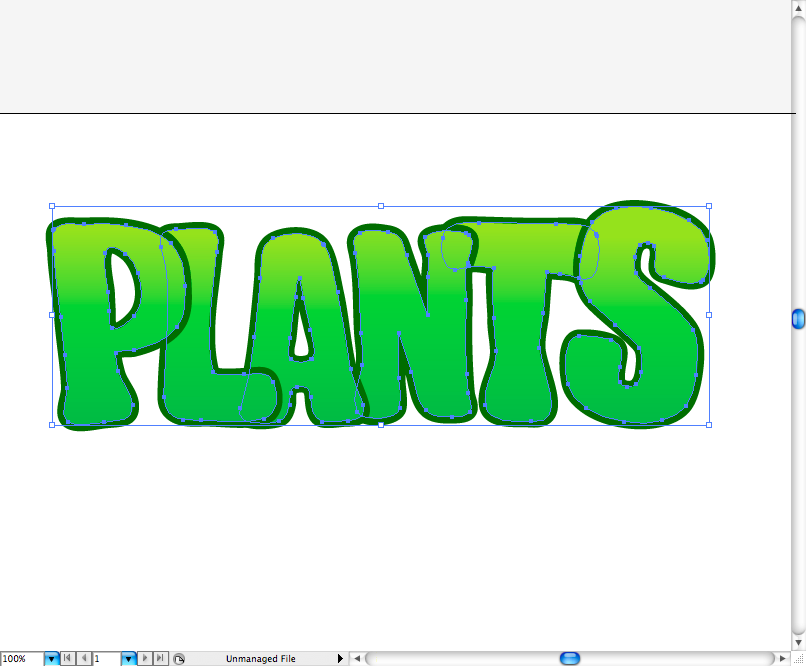Click the horizontal scrollbar right arrow

point(782,658)
